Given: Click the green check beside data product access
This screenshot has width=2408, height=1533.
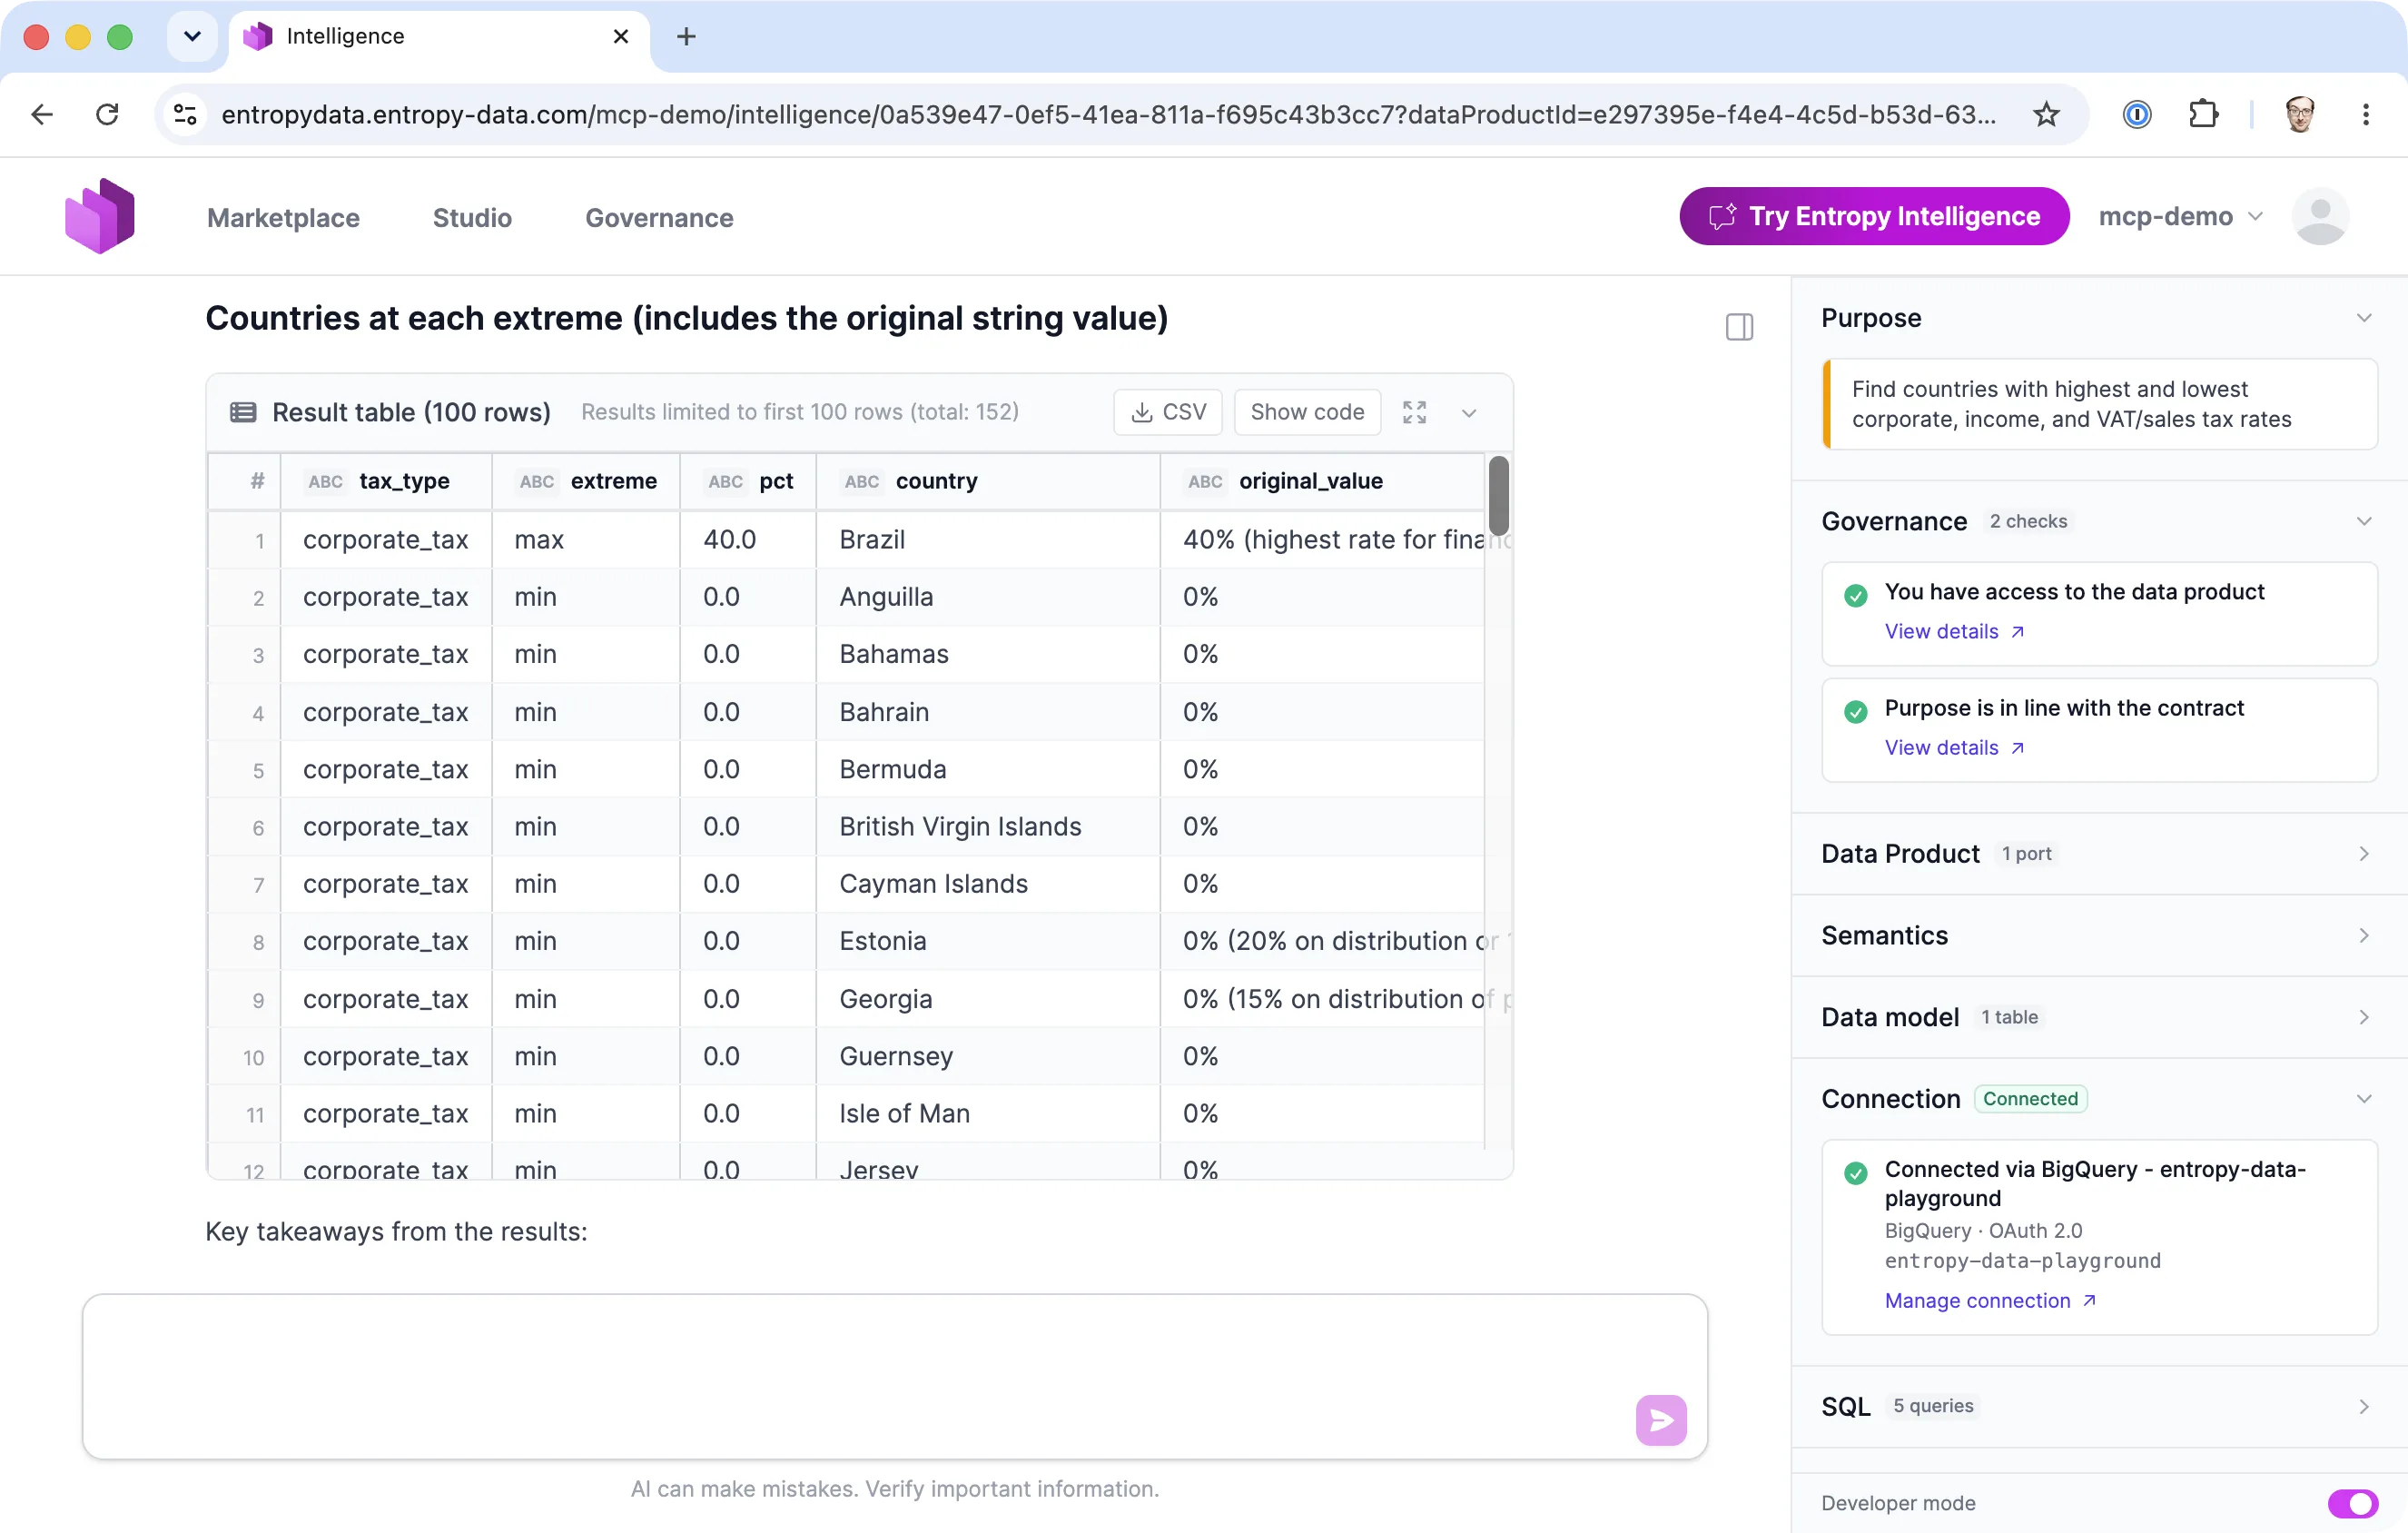Looking at the screenshot, I should point(1855,595).
